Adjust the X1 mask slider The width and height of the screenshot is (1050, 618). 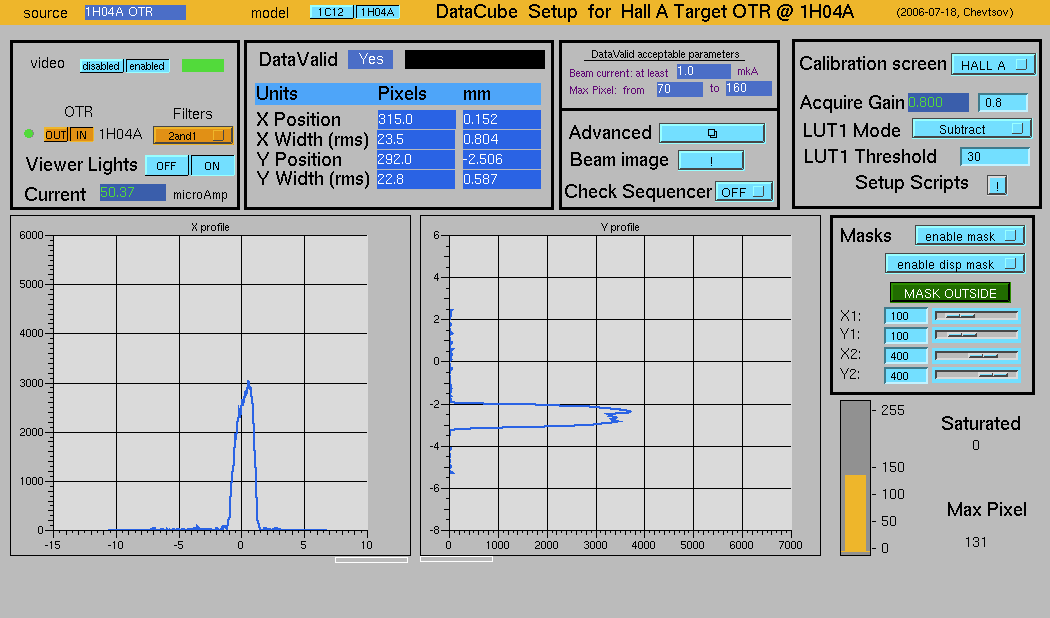click(976, 315)
